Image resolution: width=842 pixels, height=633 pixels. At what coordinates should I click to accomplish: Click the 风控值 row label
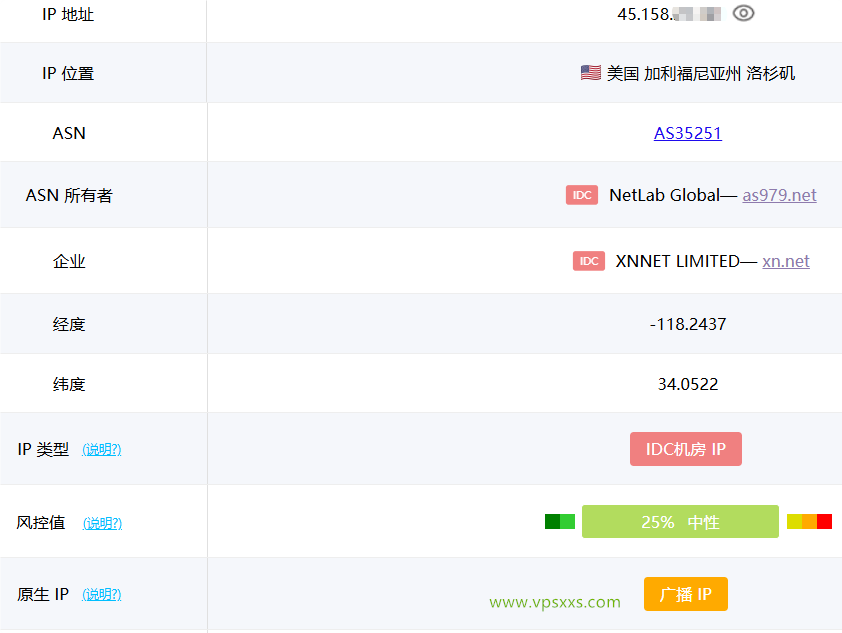click(x=41, y=522)
